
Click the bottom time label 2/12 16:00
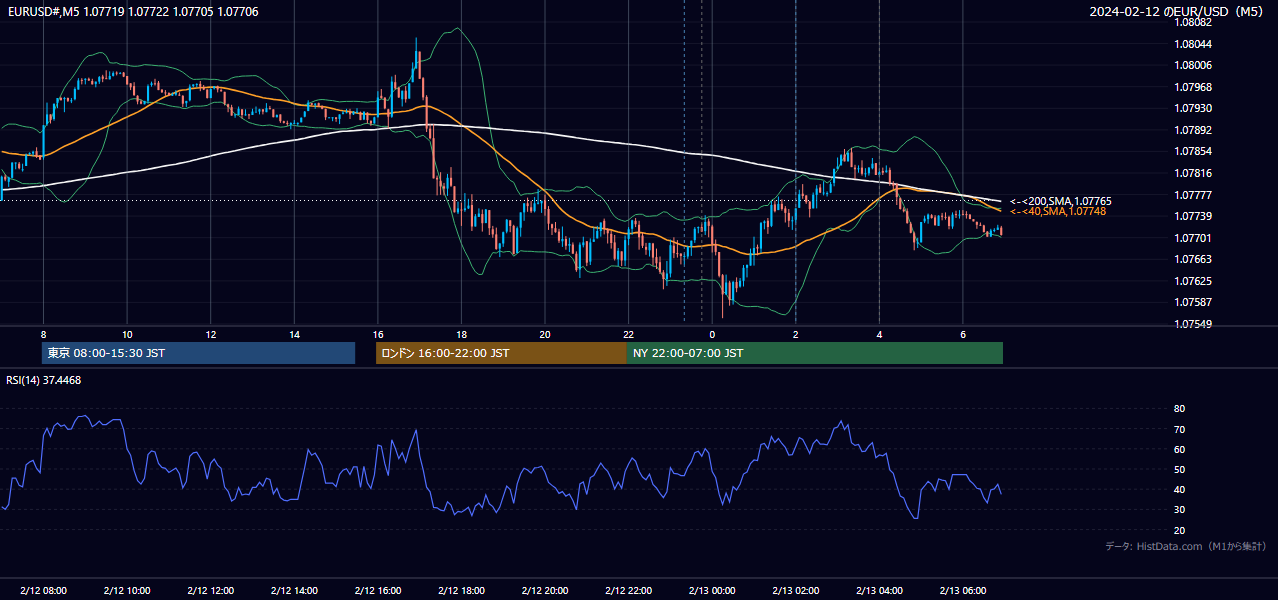click(377, 591)
